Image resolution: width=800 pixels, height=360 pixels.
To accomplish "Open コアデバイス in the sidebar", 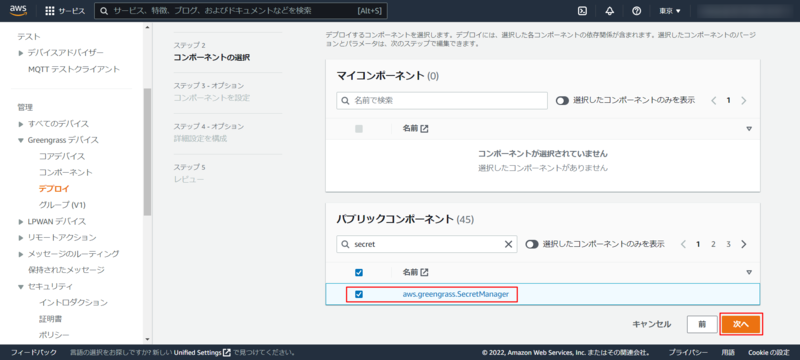I will pyautogui.click(x=62, y=157).
